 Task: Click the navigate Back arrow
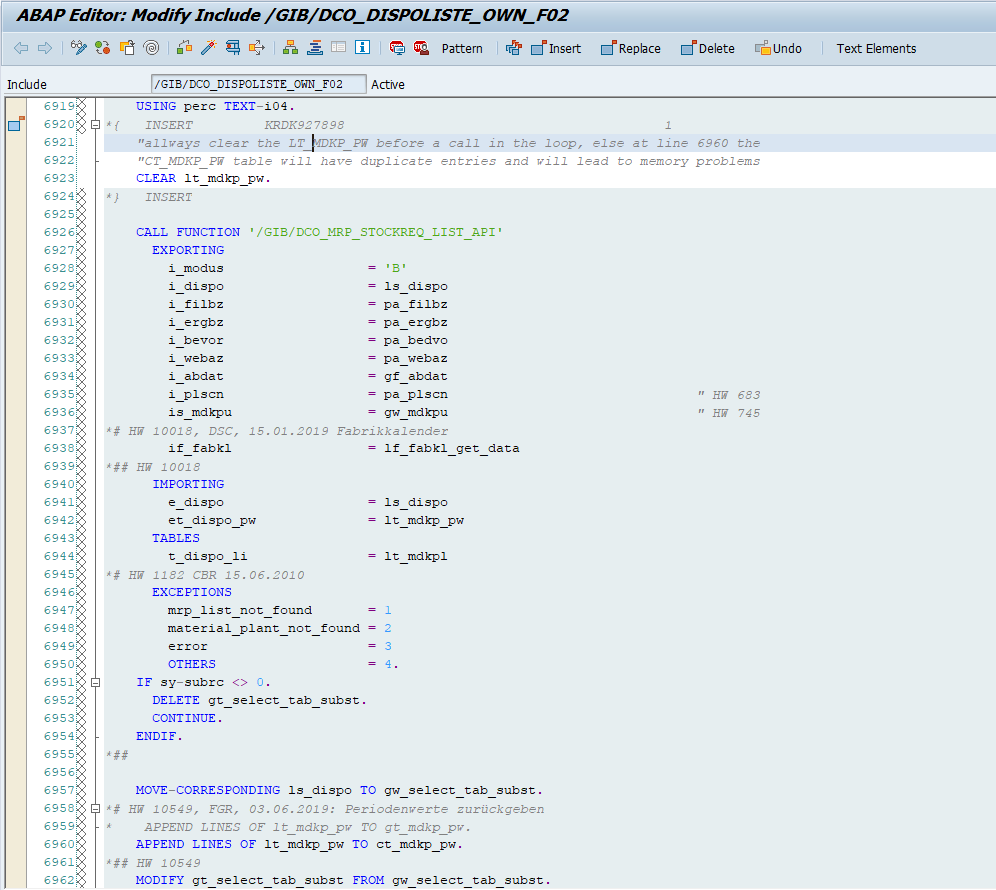click(21, 48)
